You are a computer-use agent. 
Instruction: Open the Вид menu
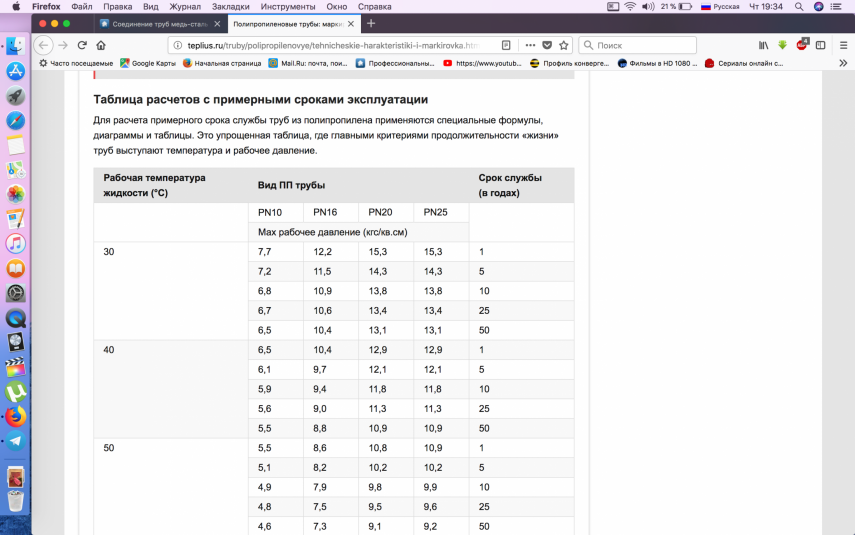[150, 7]
